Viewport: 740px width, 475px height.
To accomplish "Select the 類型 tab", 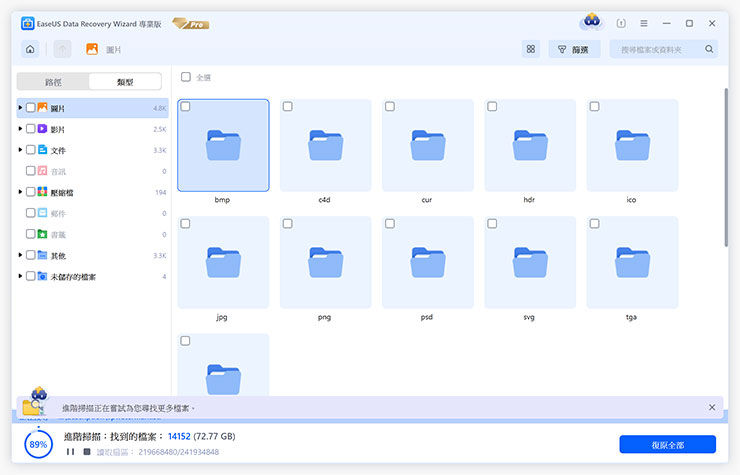I will [x=125, y=82].
